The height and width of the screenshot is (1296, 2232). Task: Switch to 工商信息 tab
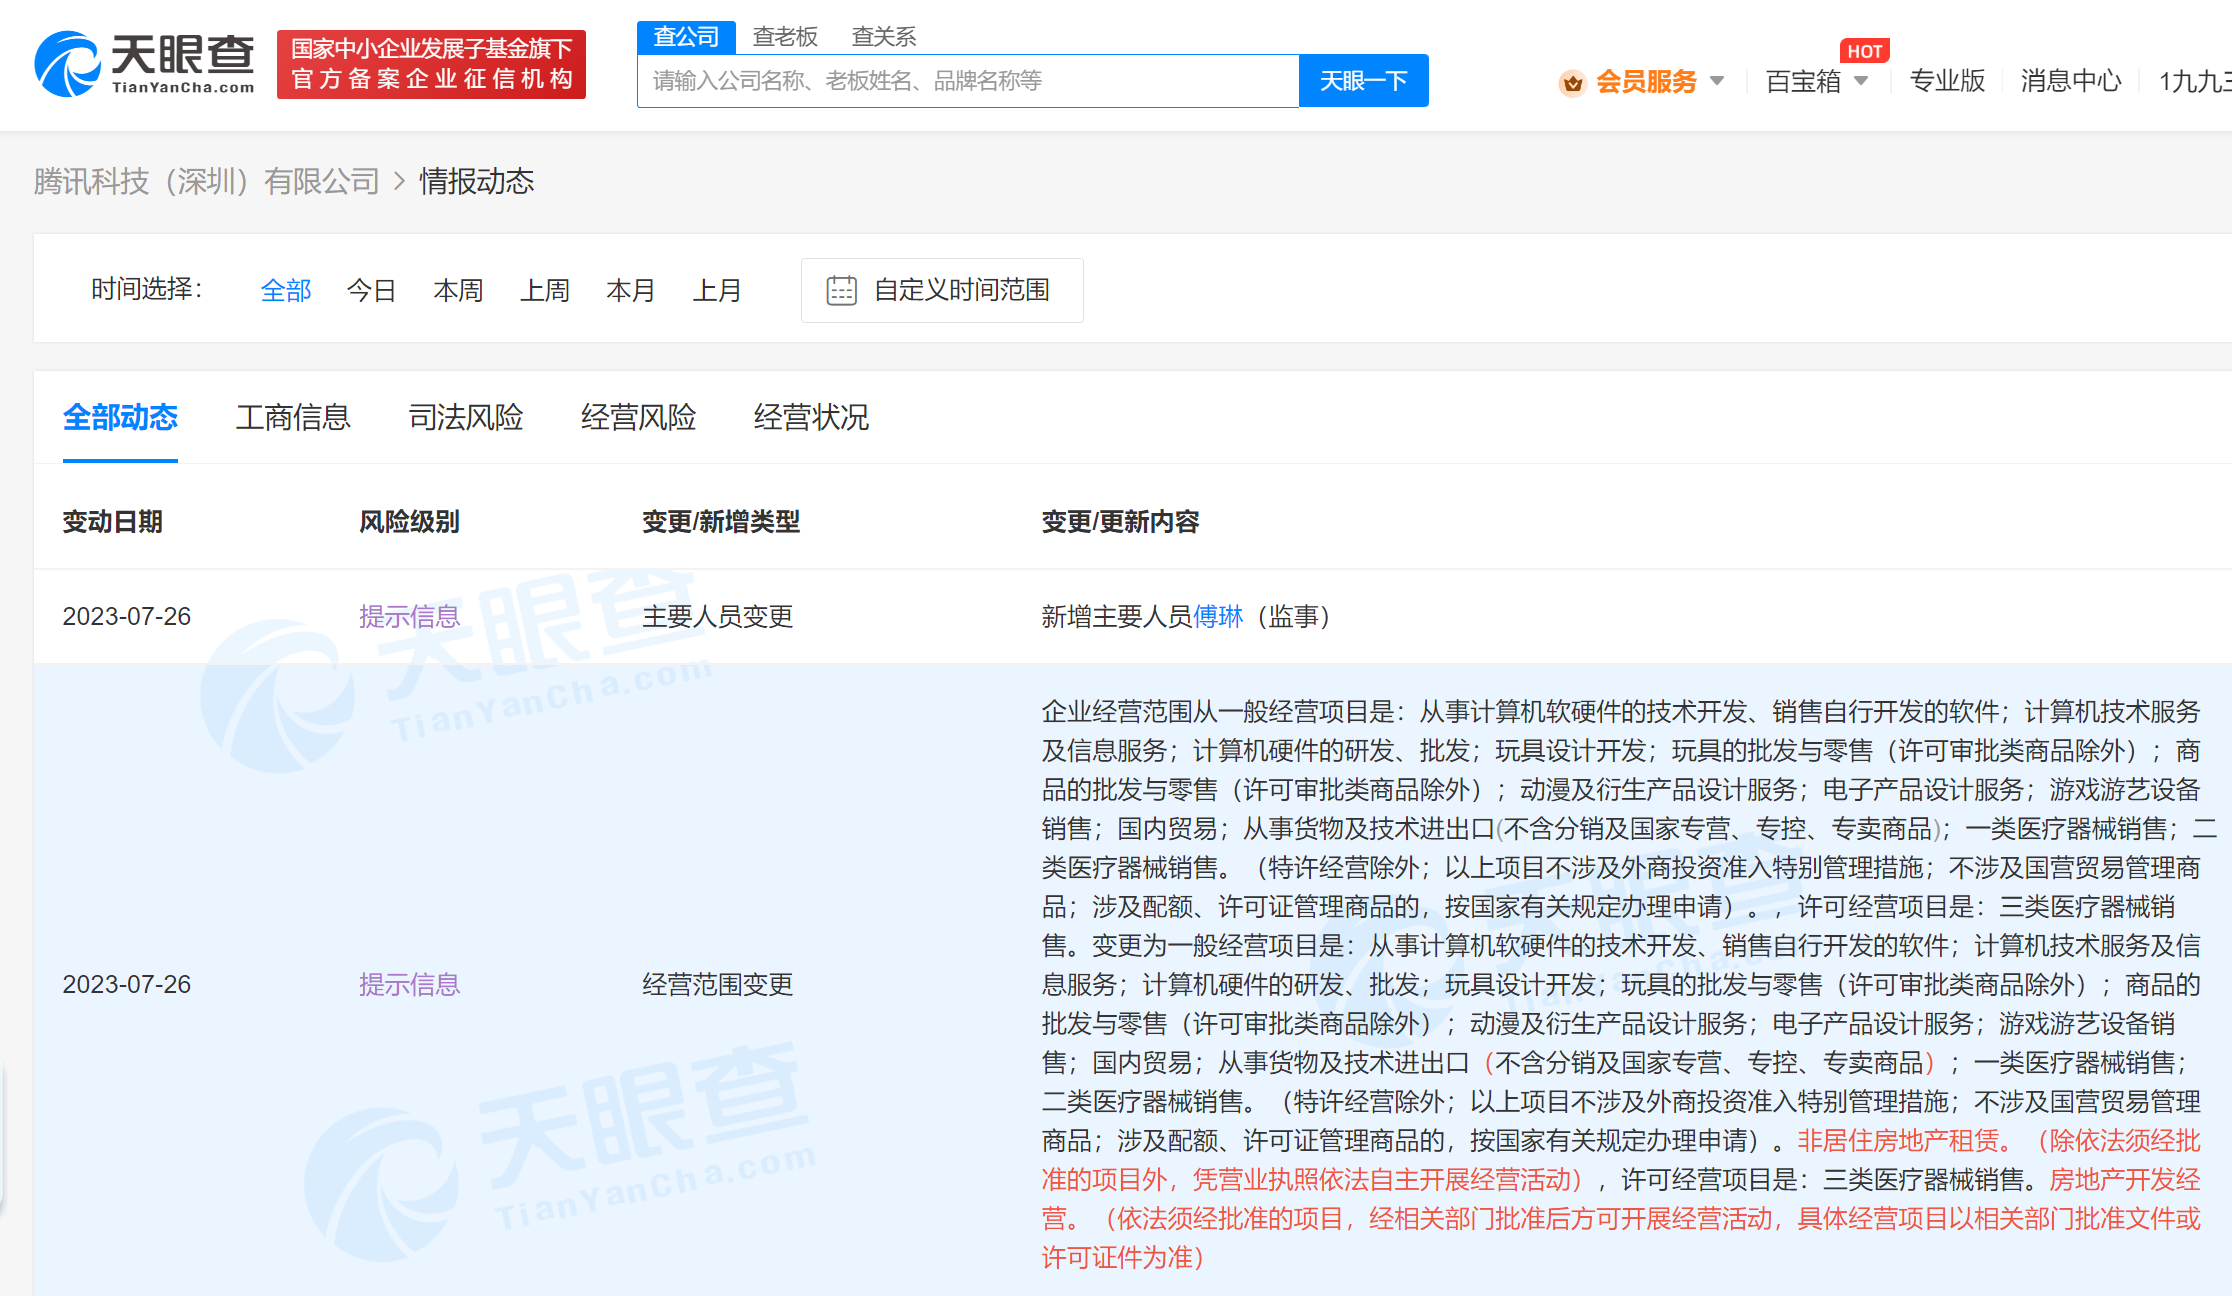click(293, 417)
